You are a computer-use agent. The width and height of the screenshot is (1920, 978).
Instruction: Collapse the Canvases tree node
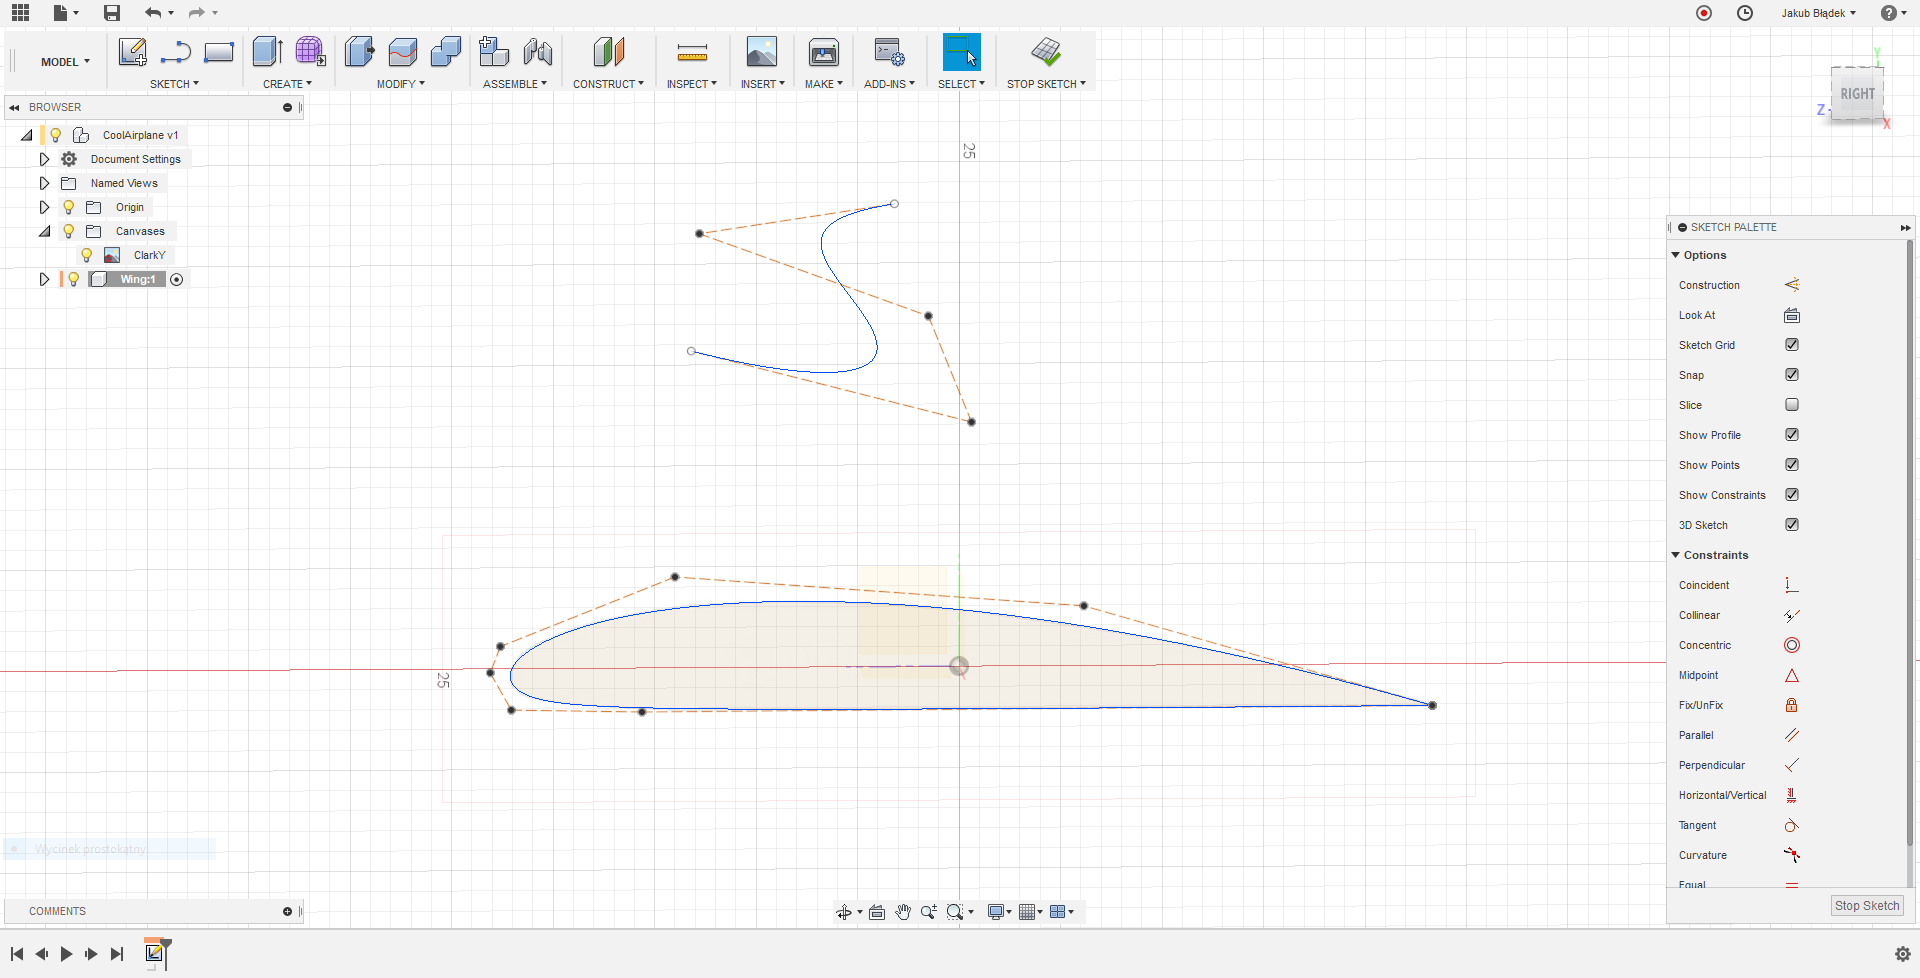[x=44, y=231]
